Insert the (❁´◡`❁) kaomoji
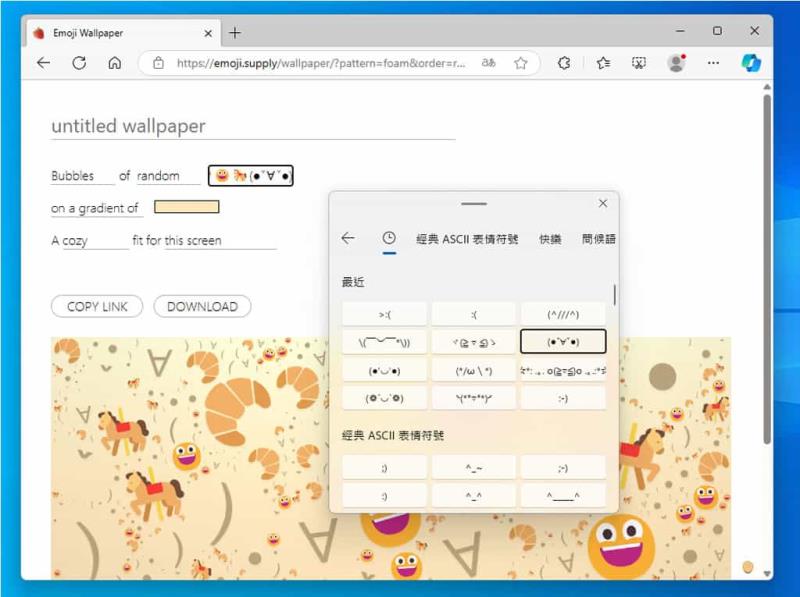This screenshot has width=800, height=597. coord(384,398)
